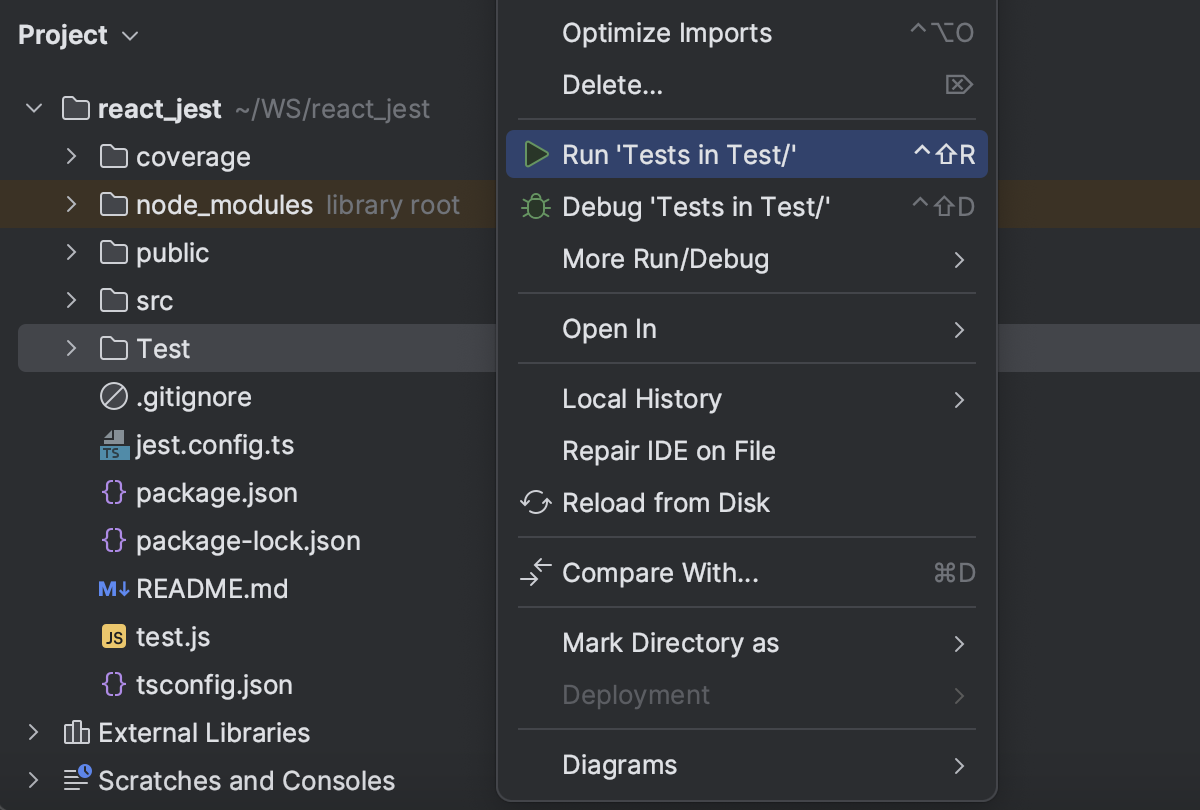Select Optimize Imports from the menu
The height and width of the screenshot is (810, 1200).
666,32
